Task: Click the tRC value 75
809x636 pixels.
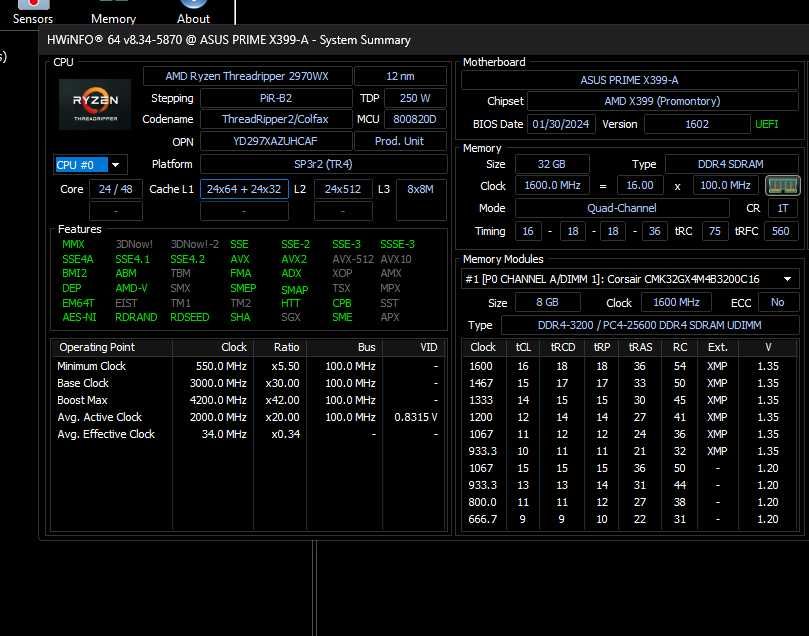Action: pyautogui.click(x=715, y=231)
